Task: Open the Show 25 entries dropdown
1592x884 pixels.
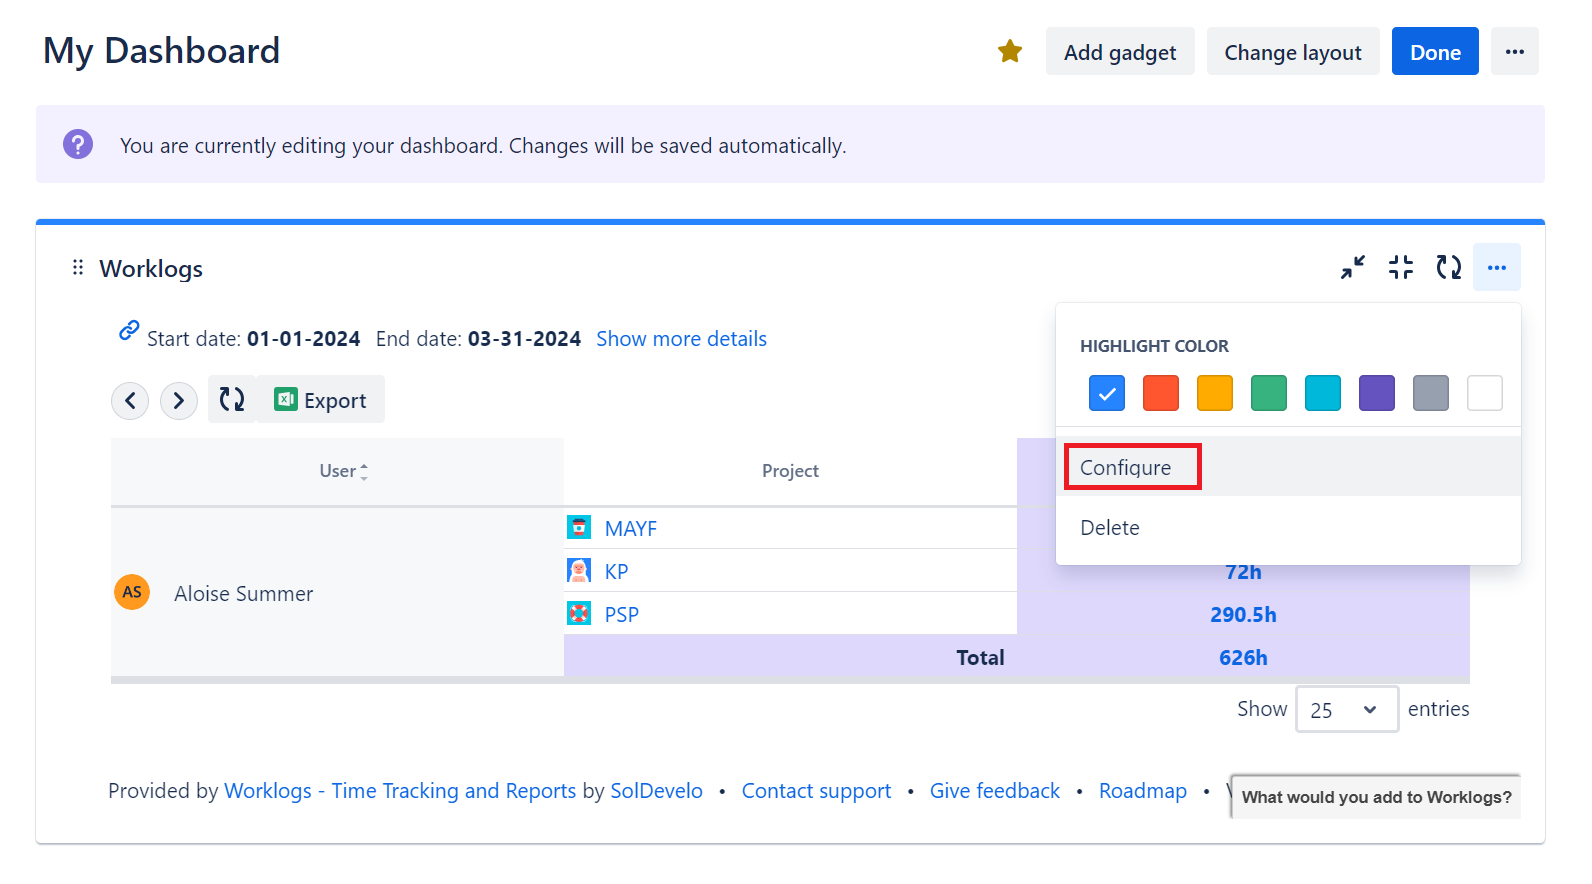Action: (1347, 709)
